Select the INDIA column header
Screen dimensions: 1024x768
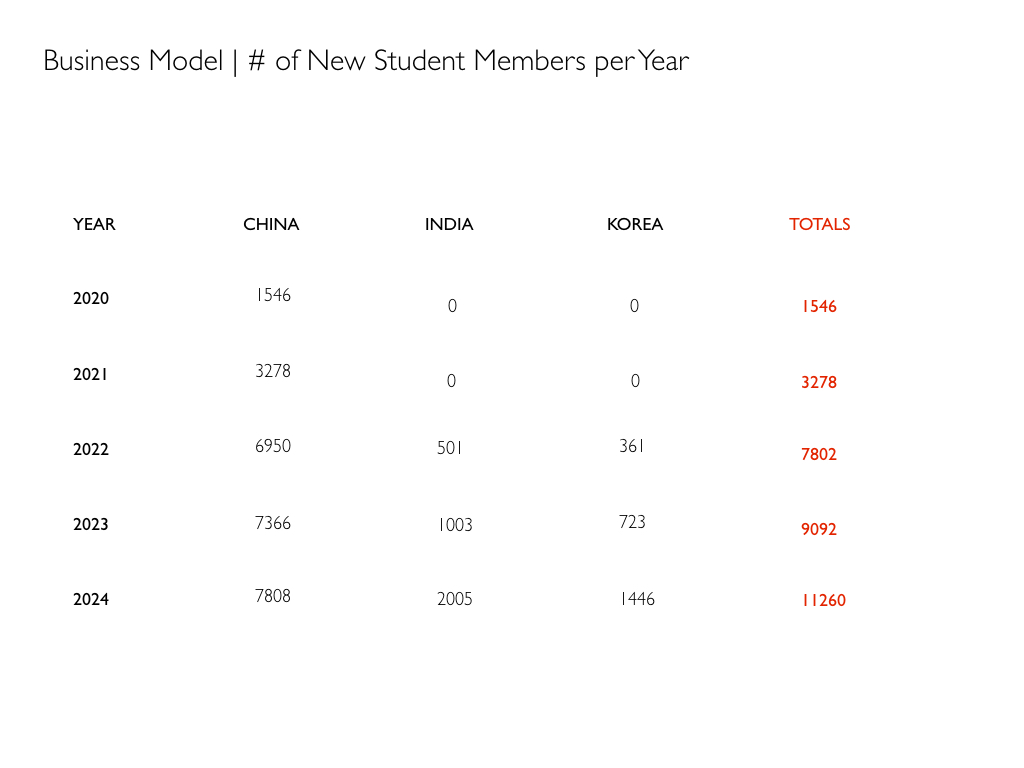point(449,225)
